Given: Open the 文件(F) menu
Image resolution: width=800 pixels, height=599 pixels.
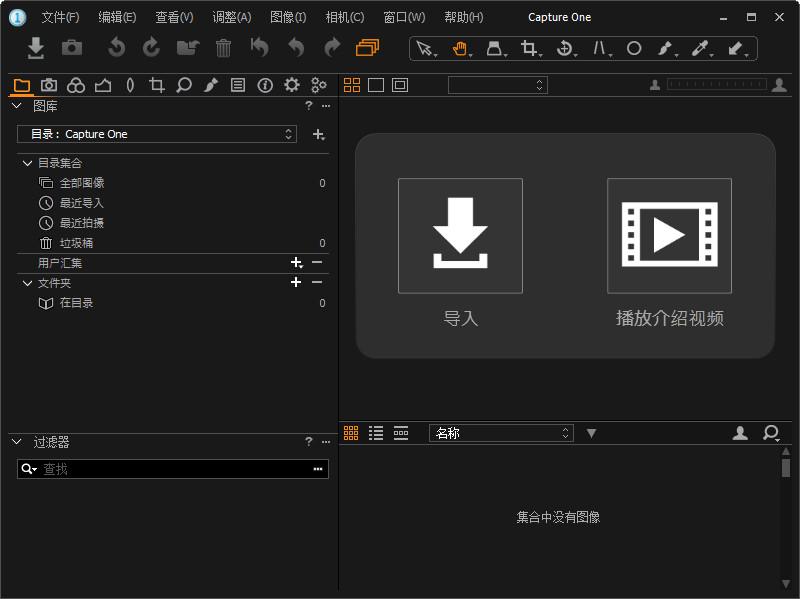Looking at the screenshot, I should (60, 17).
